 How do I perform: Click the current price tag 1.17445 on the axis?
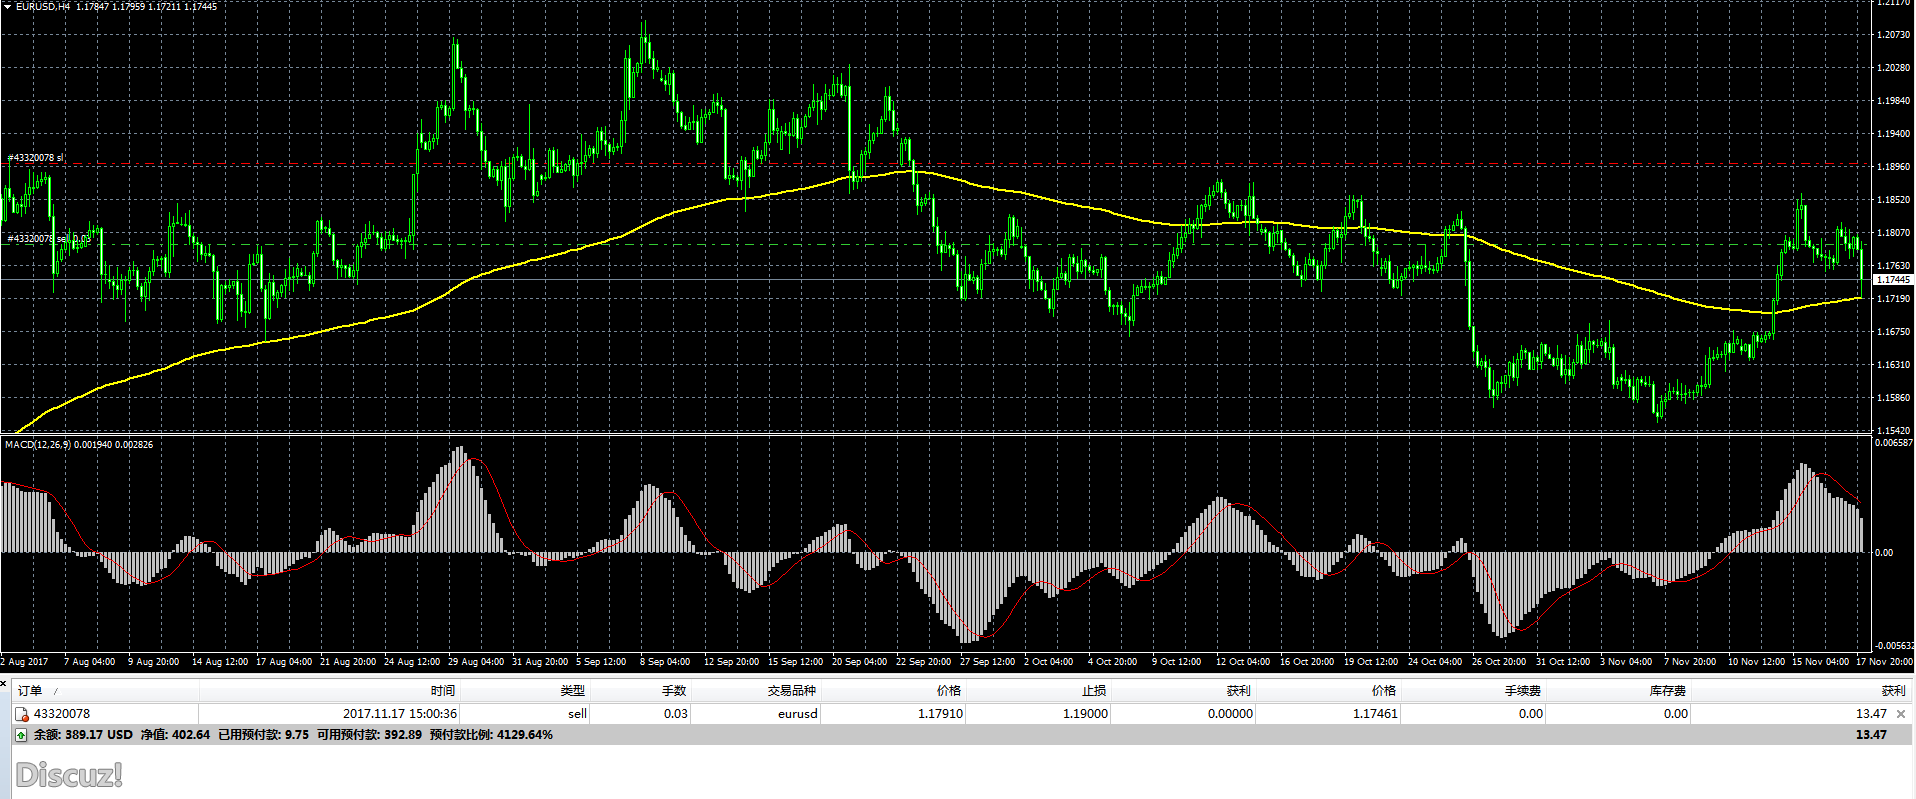tap(1893, 280)
